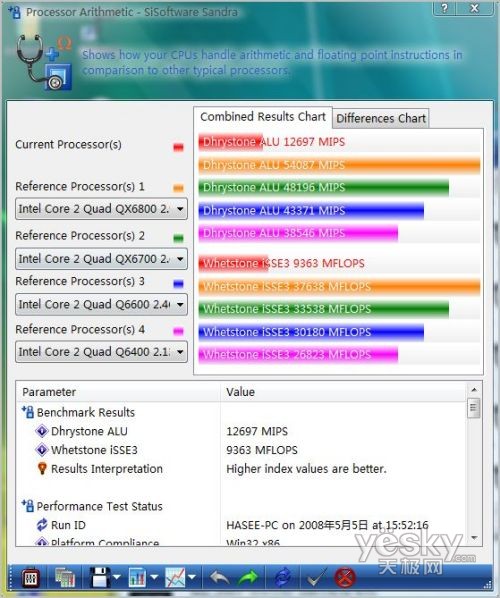This screenshot has height=598, width=500.
Task: Open Reference Processor 4 Q6400 dropdown
Action: 101,352
